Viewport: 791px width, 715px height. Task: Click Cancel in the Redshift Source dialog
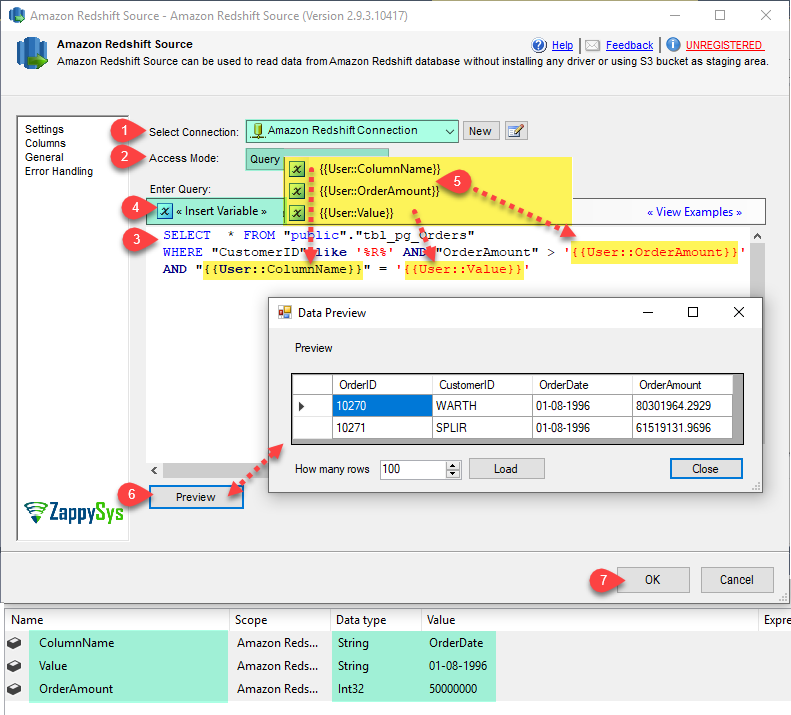click(x=737, y=580)
